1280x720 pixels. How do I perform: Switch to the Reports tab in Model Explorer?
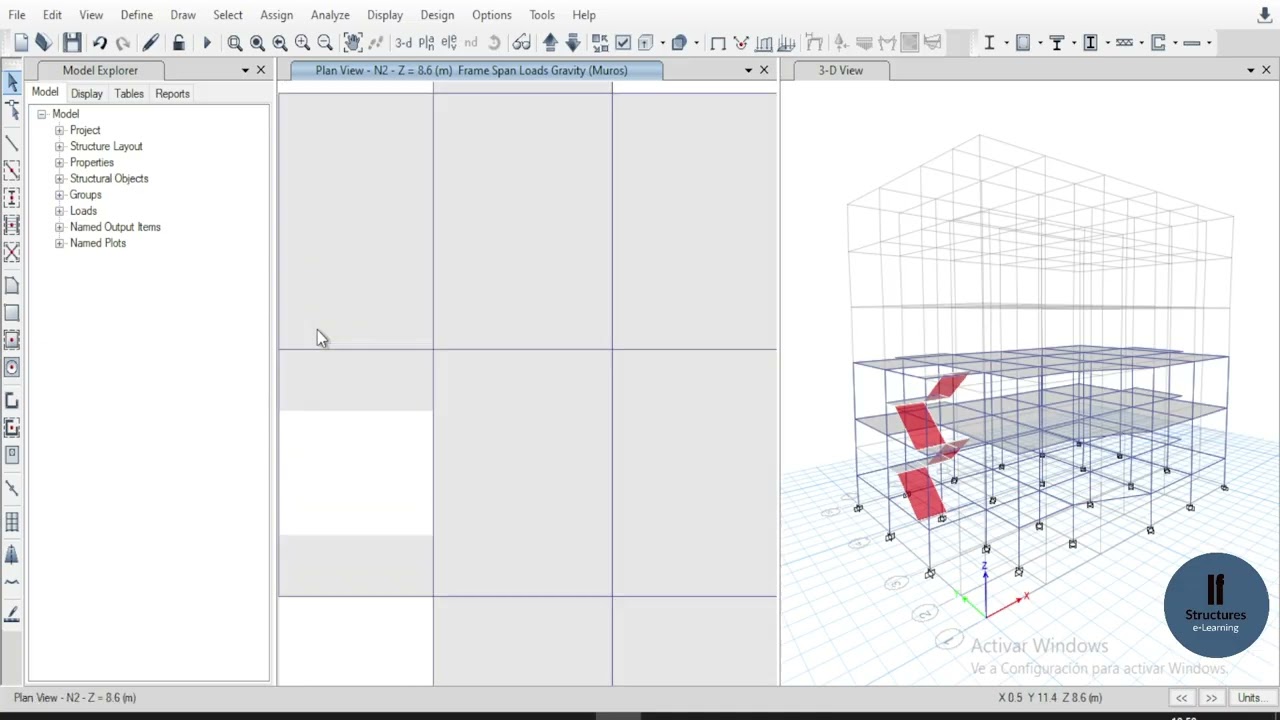pos(172,93)
